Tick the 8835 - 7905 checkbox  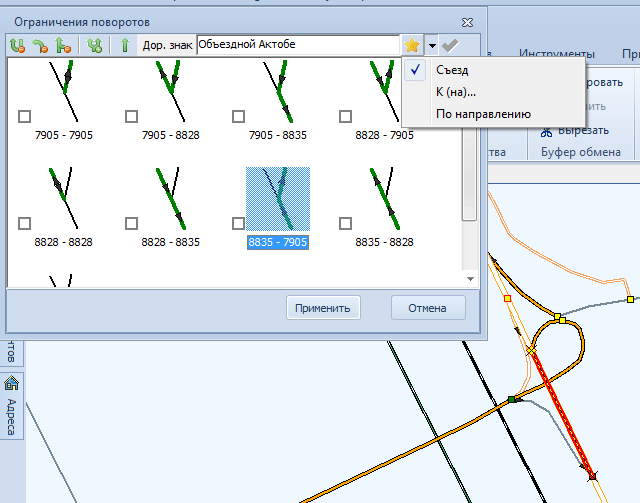(238, 223)
